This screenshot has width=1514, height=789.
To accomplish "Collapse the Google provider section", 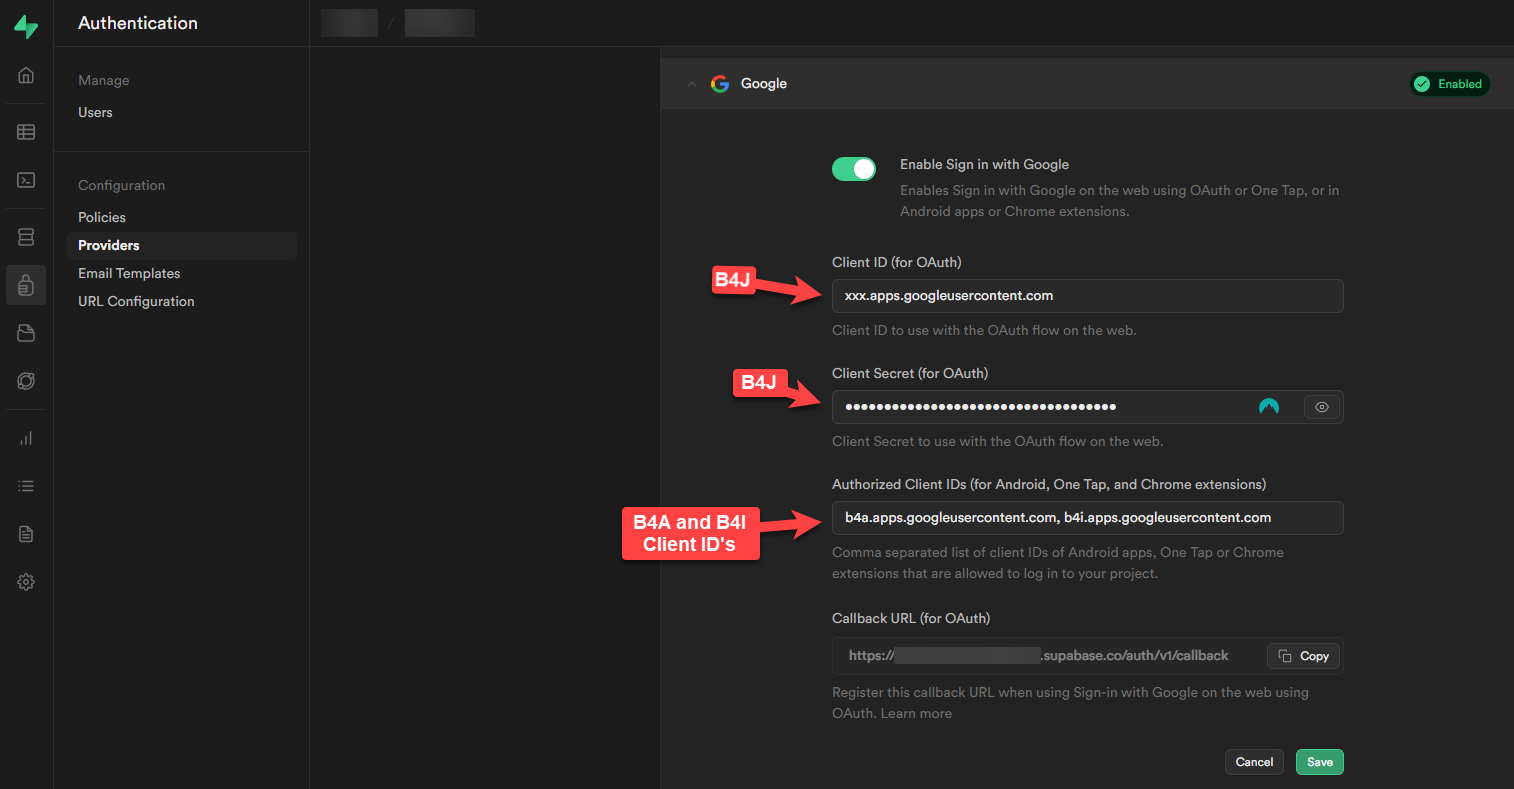I will coord(692,83).
